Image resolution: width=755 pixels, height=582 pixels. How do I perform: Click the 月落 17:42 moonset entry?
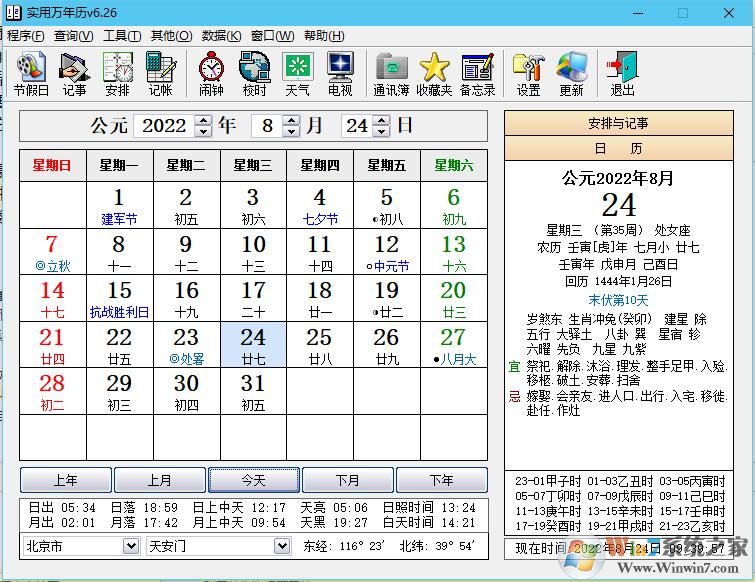click(x=144, y=522)
